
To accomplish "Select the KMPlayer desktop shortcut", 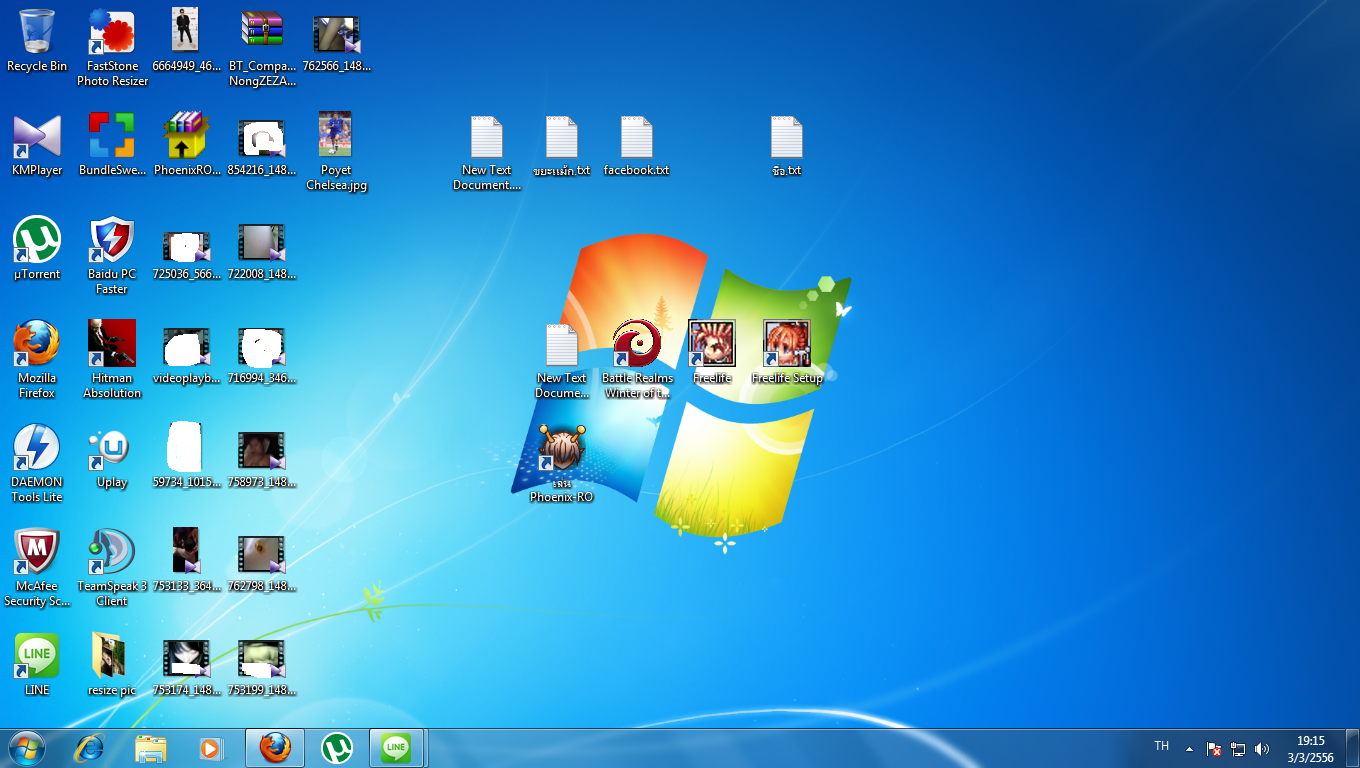I will [37, 145].
